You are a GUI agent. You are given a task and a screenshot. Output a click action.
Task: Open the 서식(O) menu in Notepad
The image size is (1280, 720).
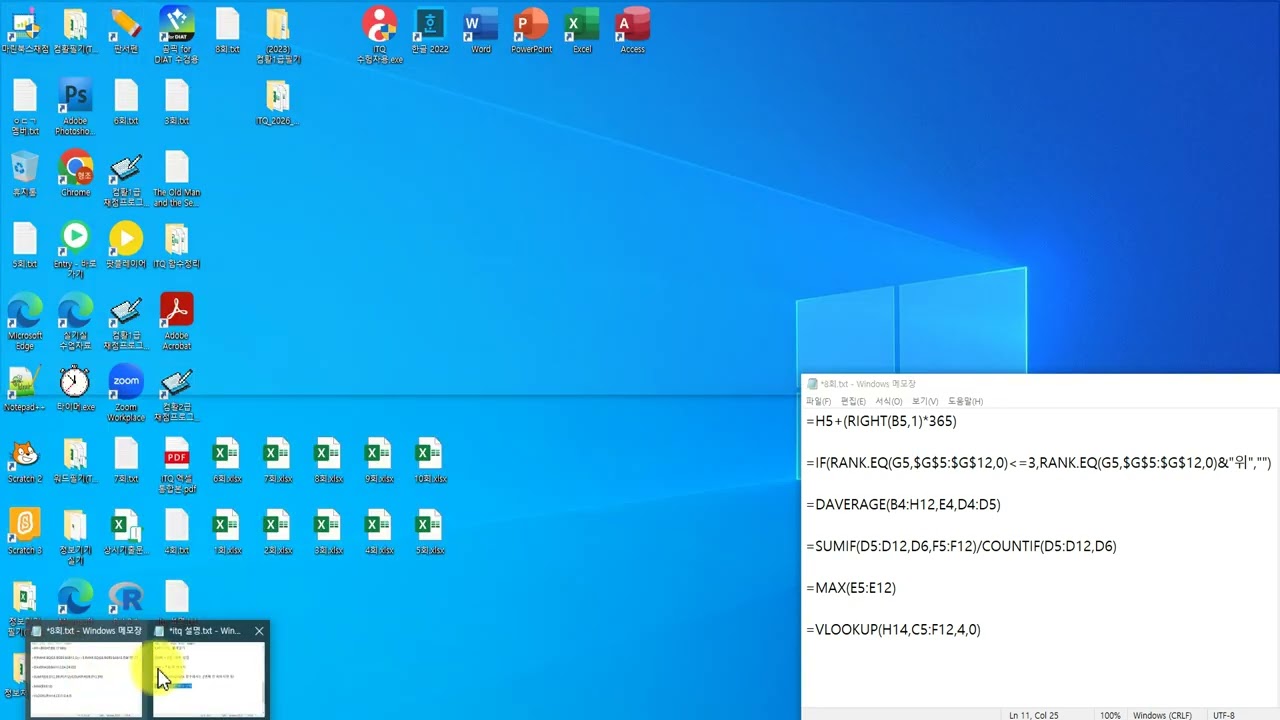pyautogui.click(x=889, y=401)
